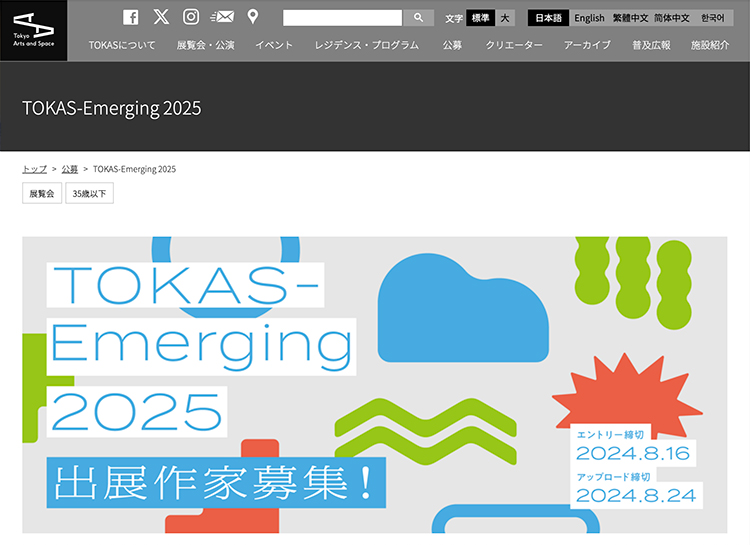Set text size to 標準
Screen dimensions: 750x545
click(x=480, y=18)
